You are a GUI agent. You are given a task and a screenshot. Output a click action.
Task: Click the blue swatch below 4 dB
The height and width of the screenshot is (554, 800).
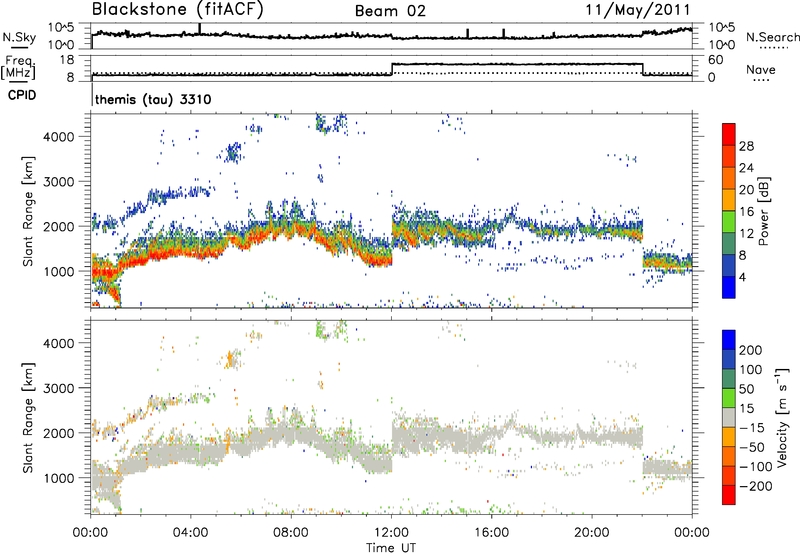click(x=729, y=287)
